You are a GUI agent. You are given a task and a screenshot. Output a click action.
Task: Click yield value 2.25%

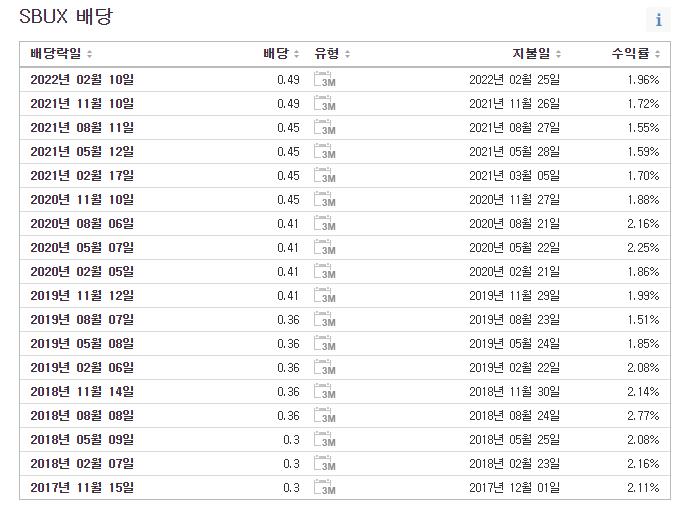(x=643, y=248)
